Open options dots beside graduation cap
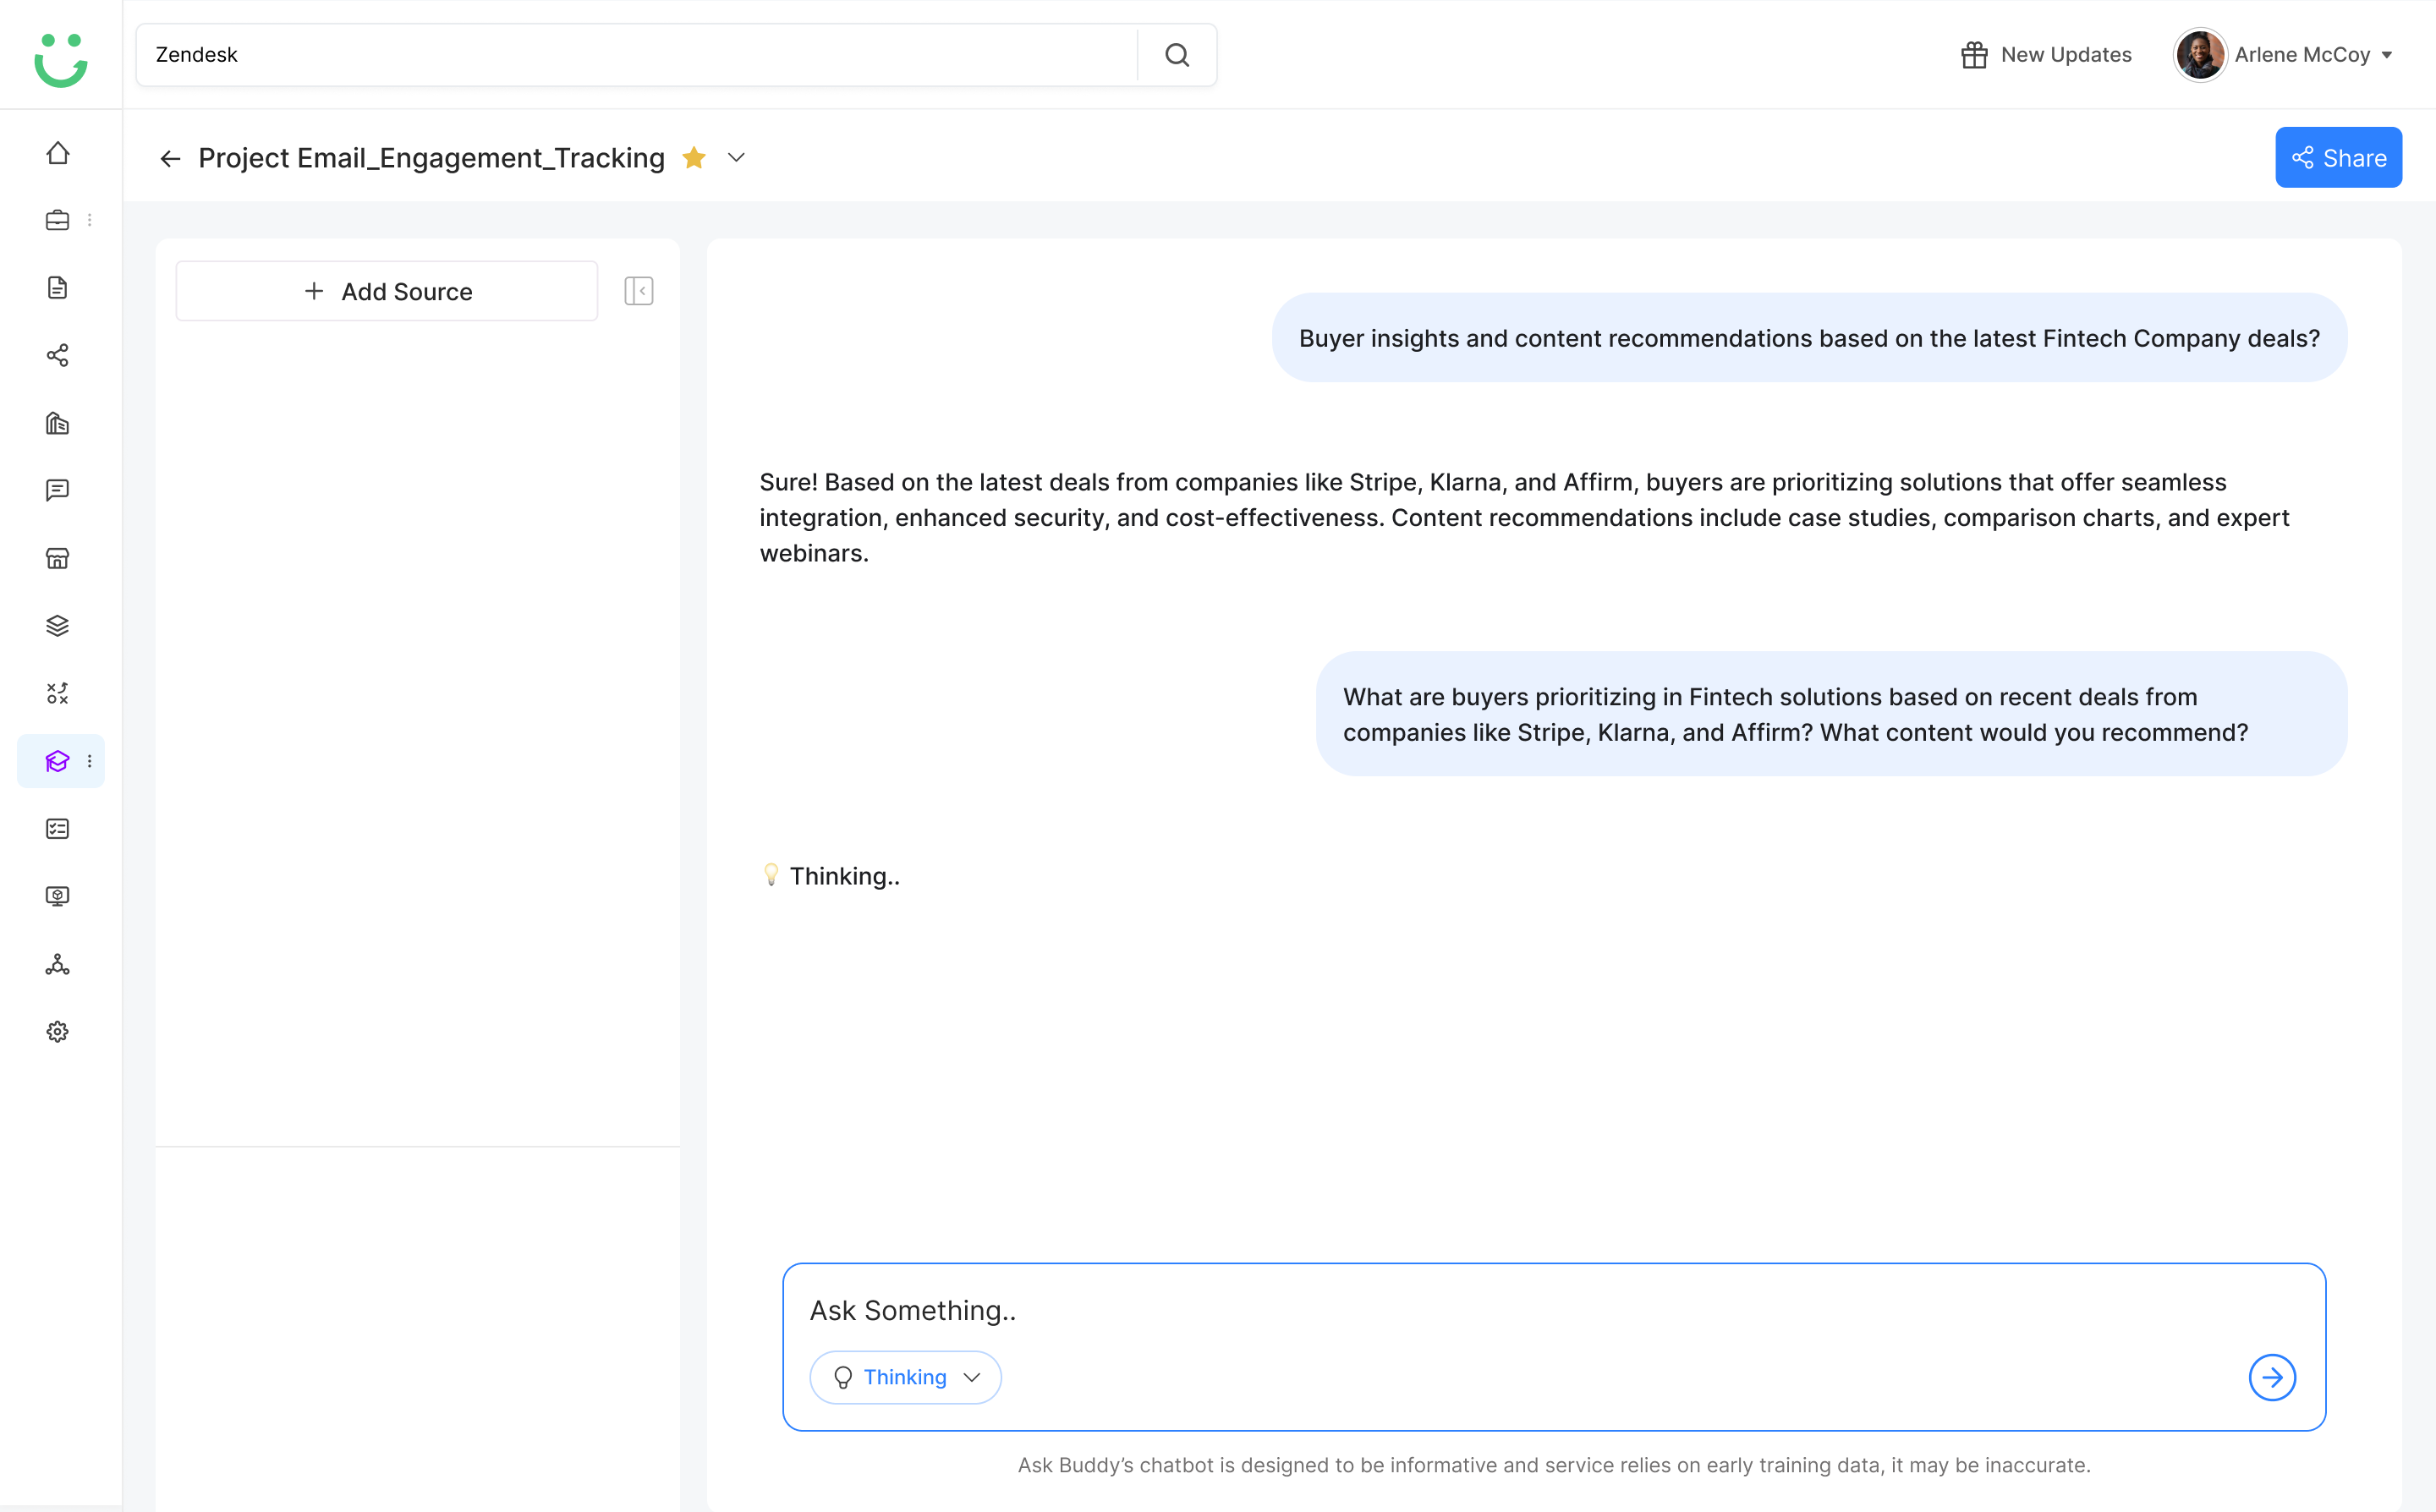 [x=90, y=761]
